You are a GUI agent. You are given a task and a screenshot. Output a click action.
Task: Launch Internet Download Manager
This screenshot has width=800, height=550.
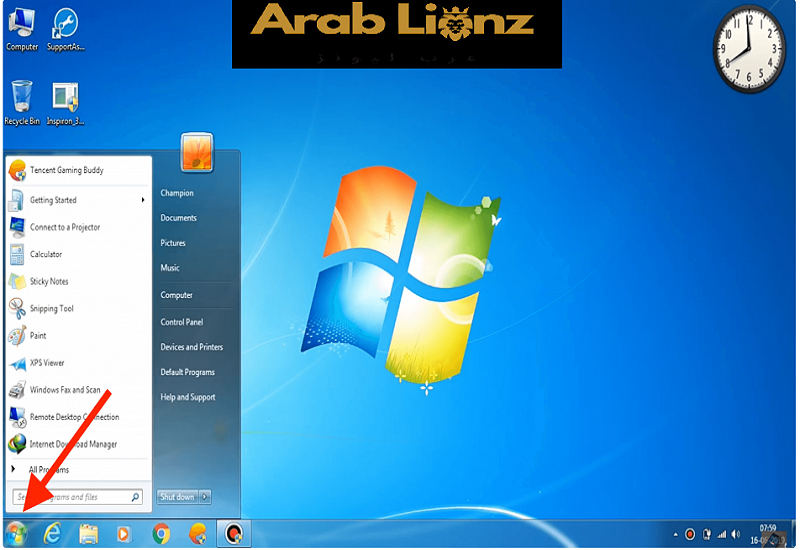click(x=79, y=444)
